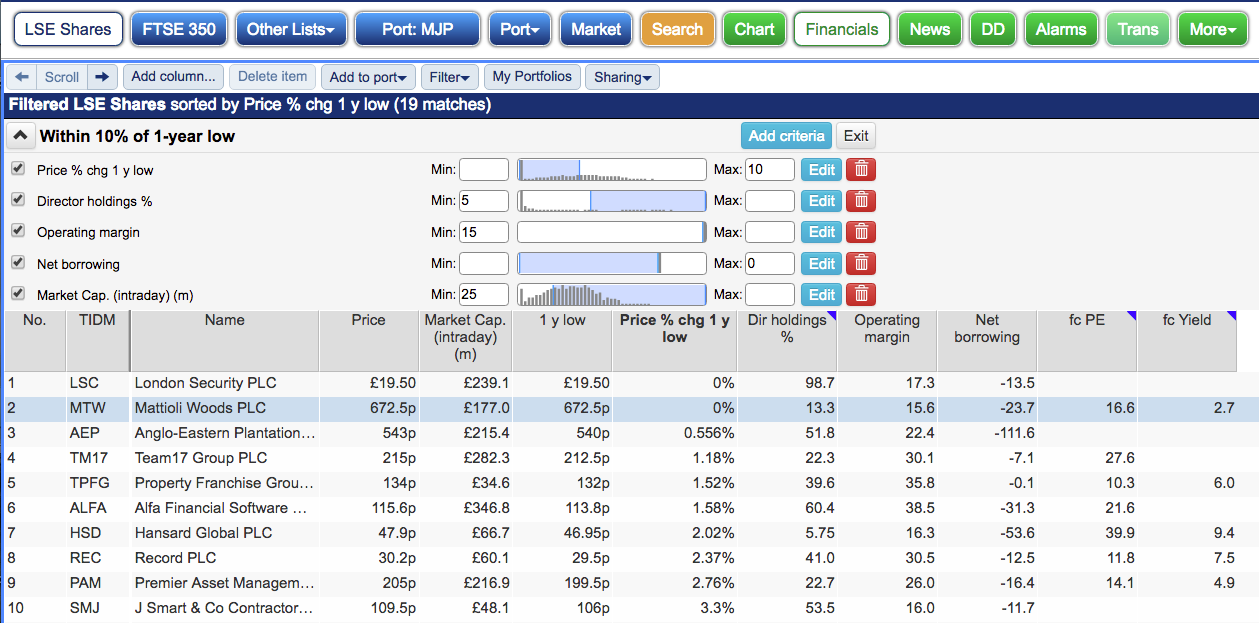Viewport: 1259px width, 623px height.
Task: Click the Add column button
Action: [x=174, y=77]
